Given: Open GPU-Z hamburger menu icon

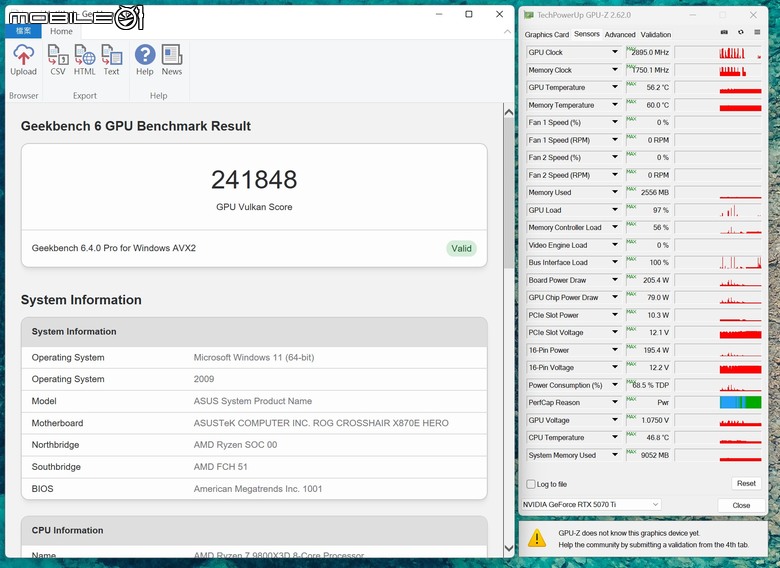Looking at the screenshot, I should coord(757,32).
